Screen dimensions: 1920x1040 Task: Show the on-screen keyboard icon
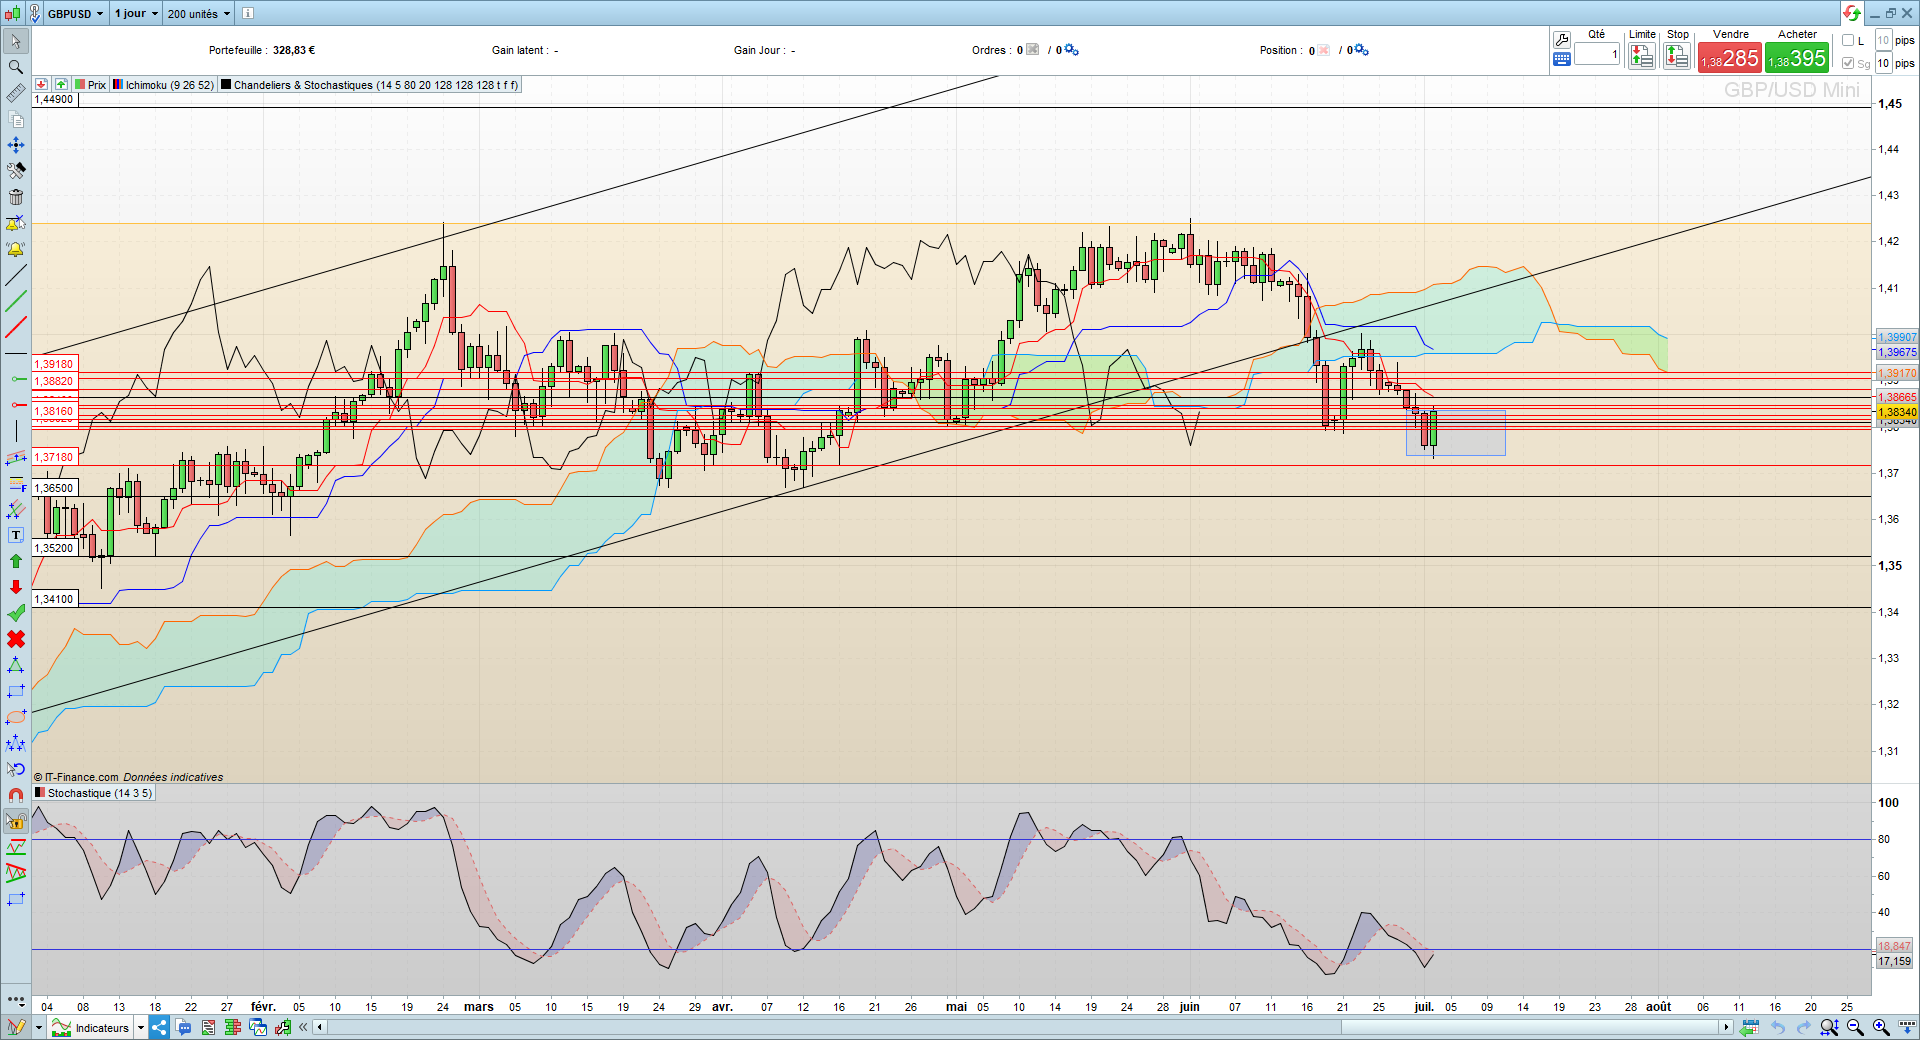tap(1561, 59)
